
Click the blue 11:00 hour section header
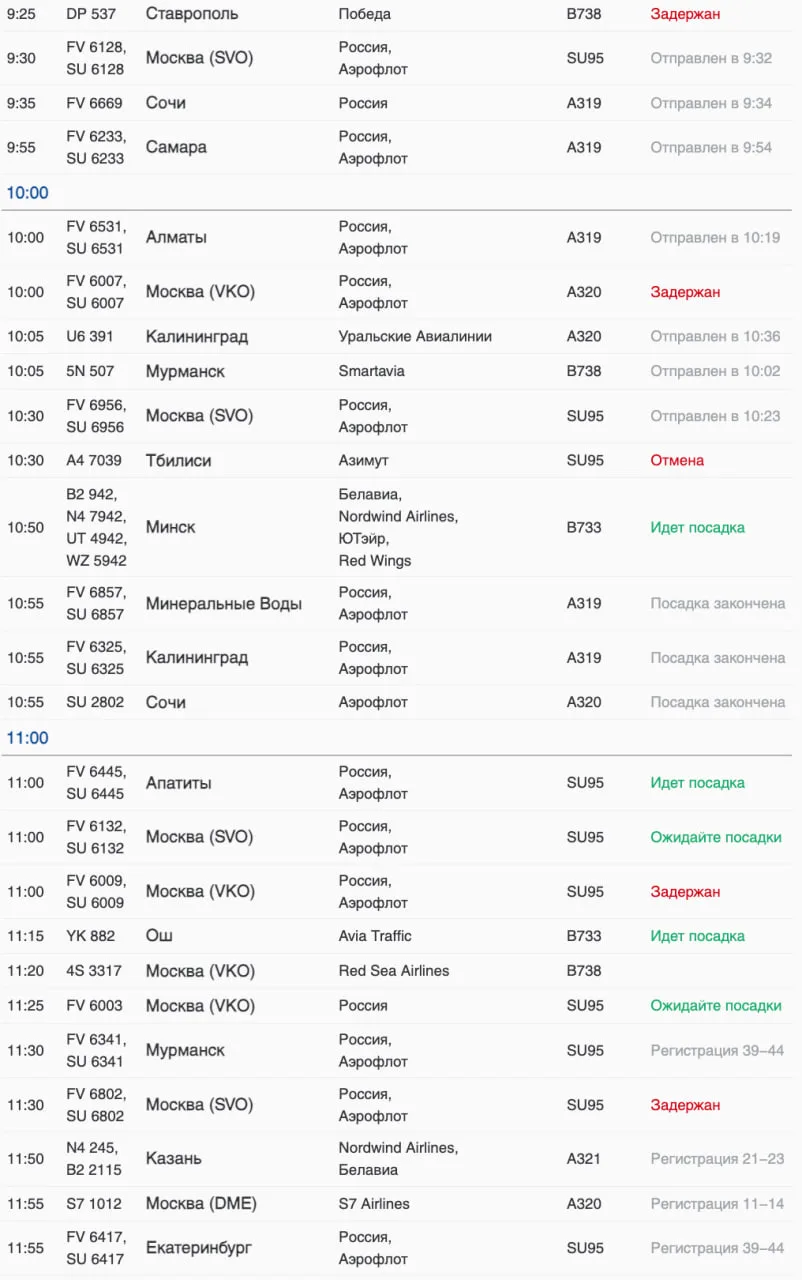point(28,738)
